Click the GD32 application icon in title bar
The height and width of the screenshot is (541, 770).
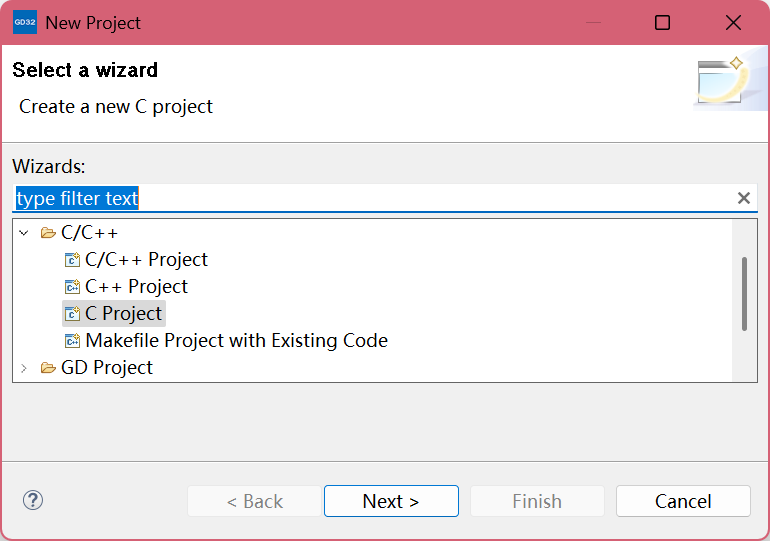[x=25, y=22]
